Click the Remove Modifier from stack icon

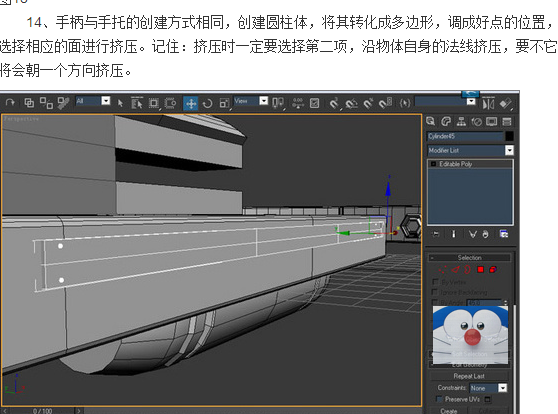[x=485, y=234]
